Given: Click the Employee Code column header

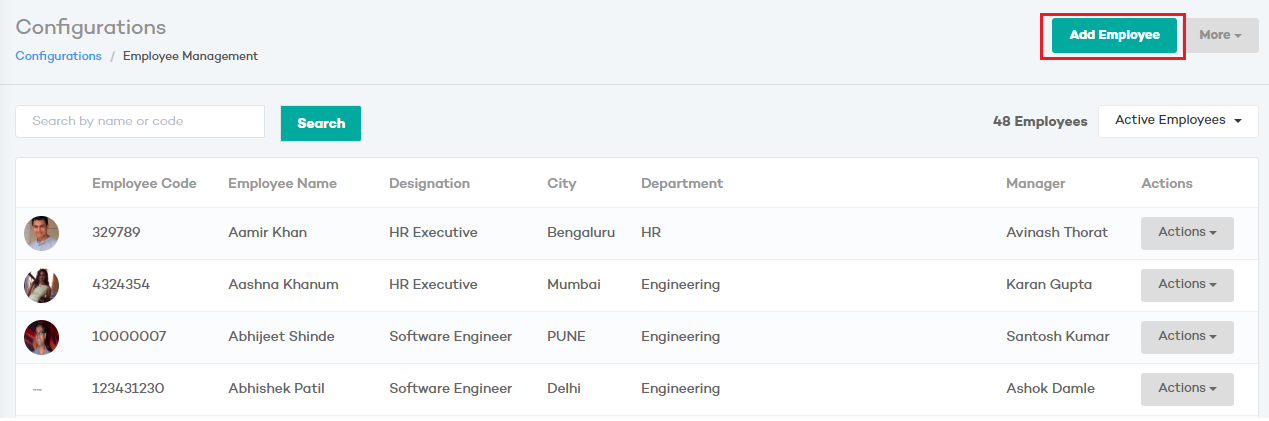Looking at the screenshot, I should pos(144,183).
